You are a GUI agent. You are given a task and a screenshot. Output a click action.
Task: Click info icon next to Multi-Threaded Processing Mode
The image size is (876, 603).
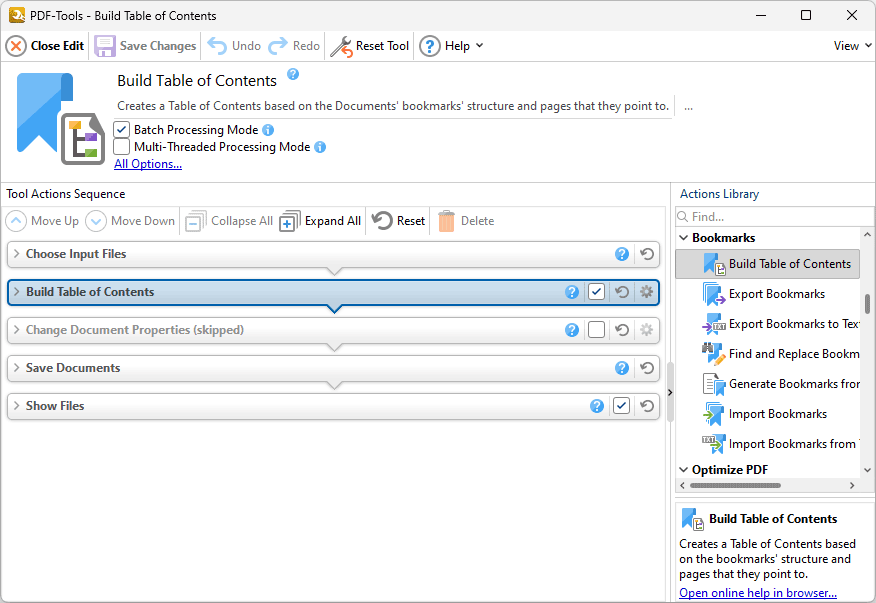(320, 147)
